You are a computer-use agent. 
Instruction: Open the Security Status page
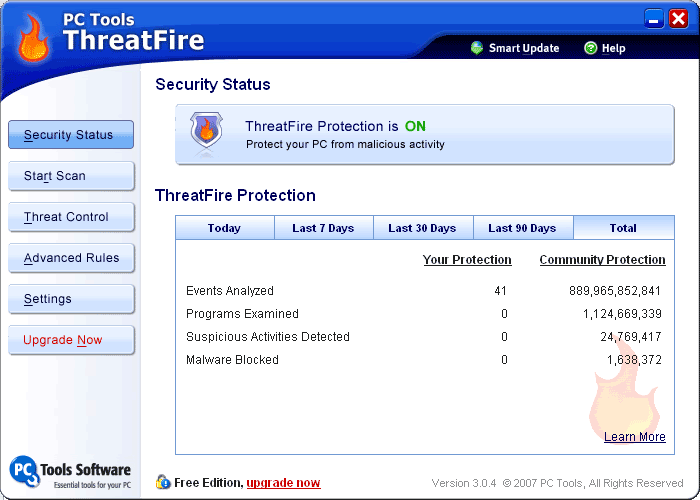70,135
